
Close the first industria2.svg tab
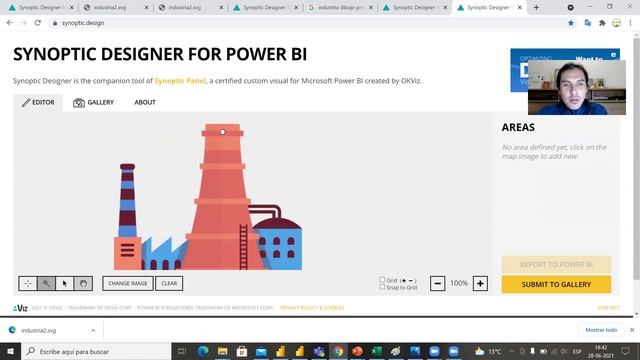tap(147, 7)
